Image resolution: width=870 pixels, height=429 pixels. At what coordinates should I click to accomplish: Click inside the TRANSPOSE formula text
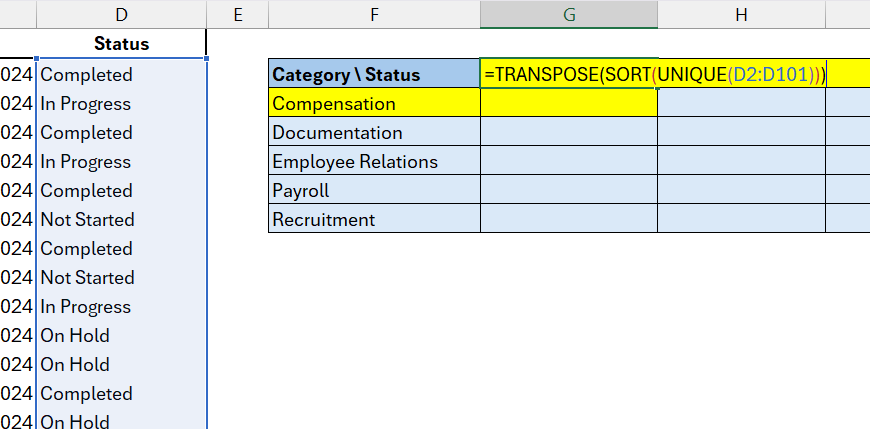655,74
